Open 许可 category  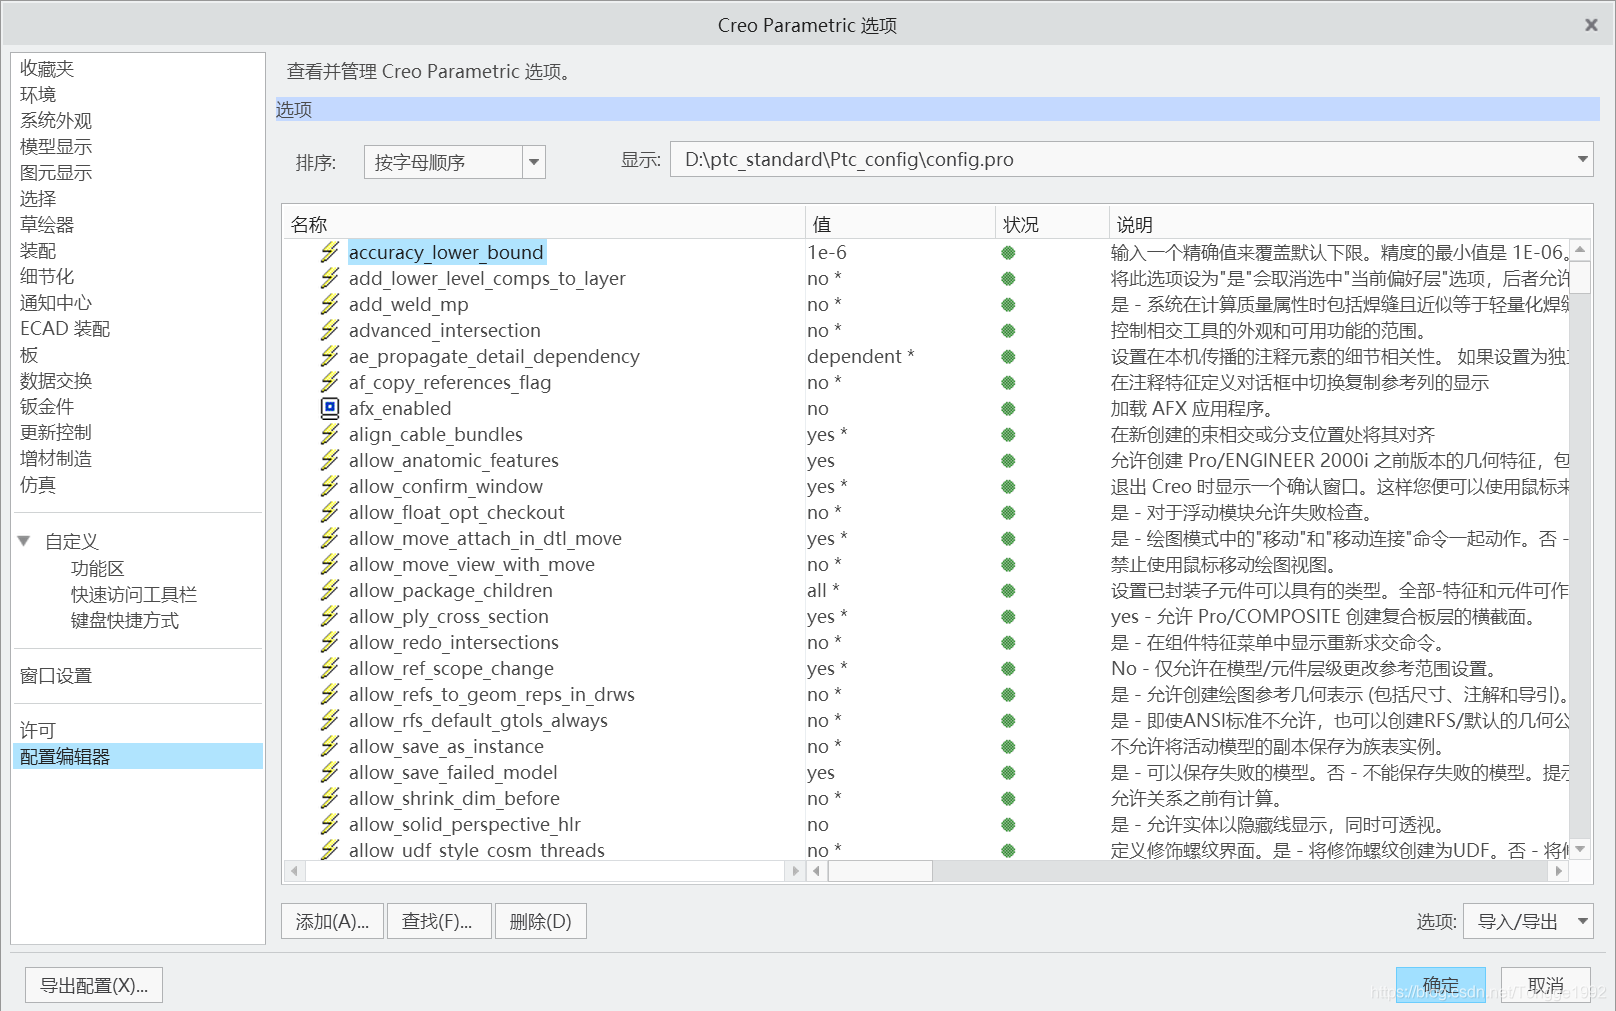pyautogui.click(x=38, y=730)
